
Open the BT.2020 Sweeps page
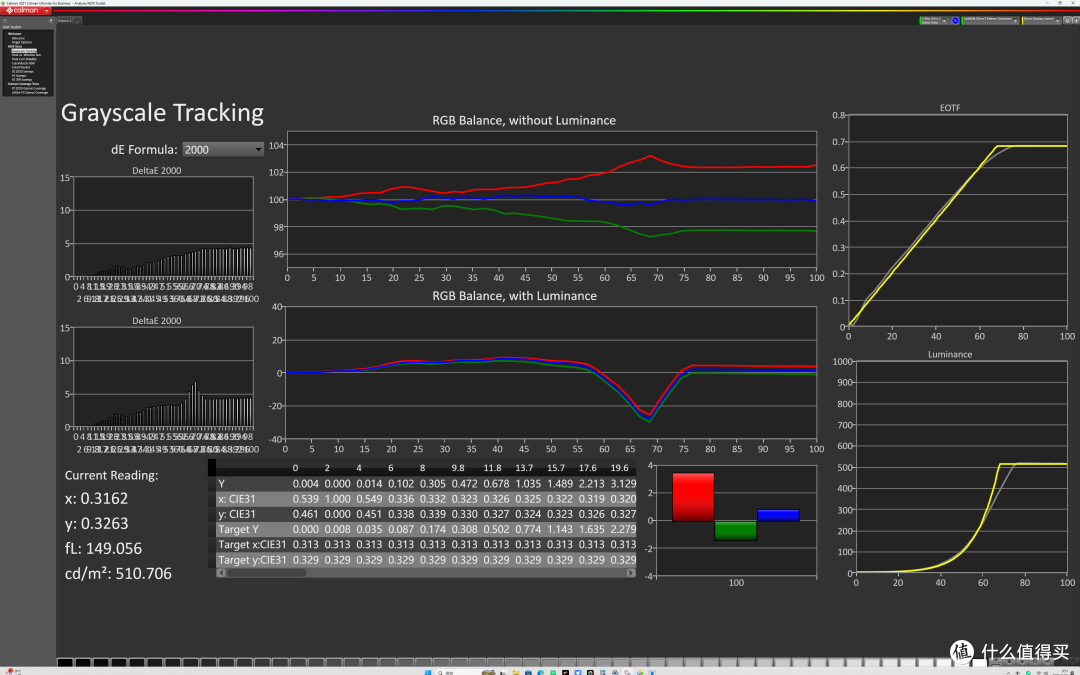pyautogui.click(x=23, y=72)
